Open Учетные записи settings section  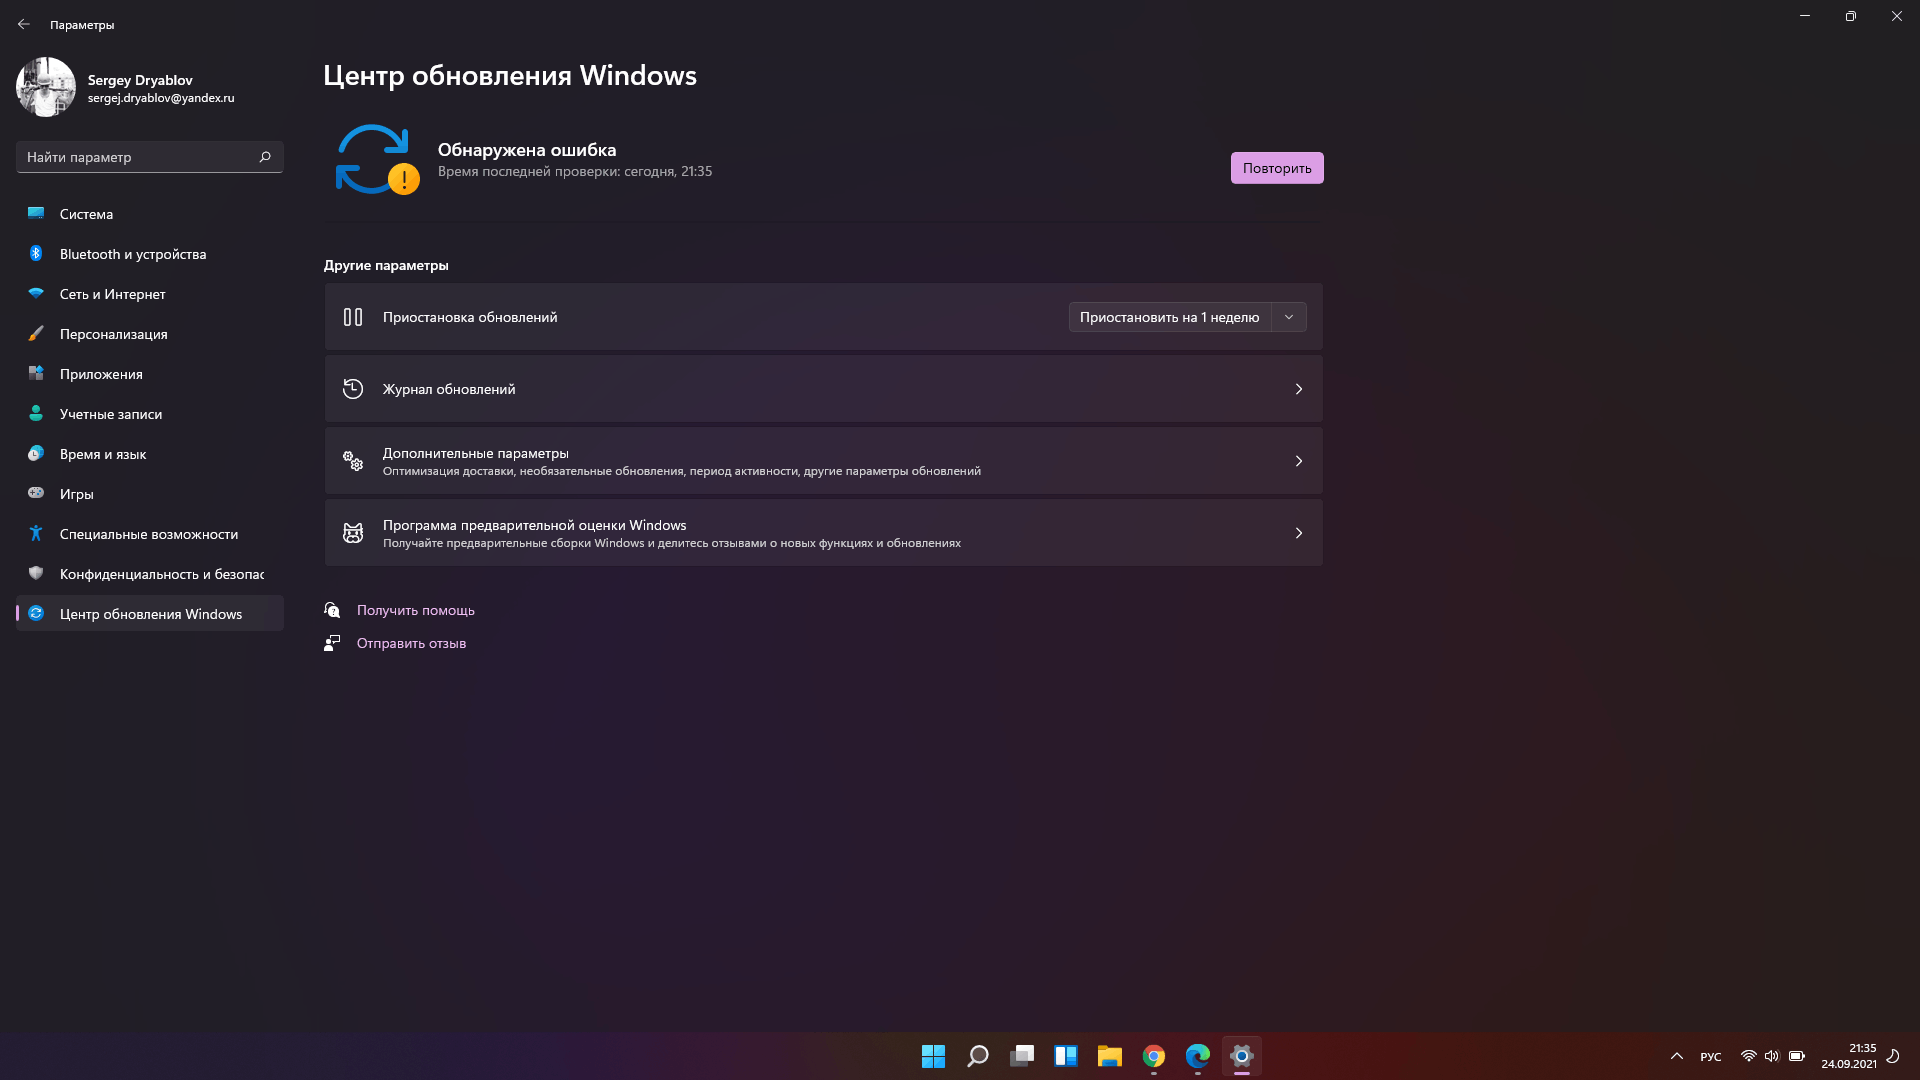tap(150, 414)
